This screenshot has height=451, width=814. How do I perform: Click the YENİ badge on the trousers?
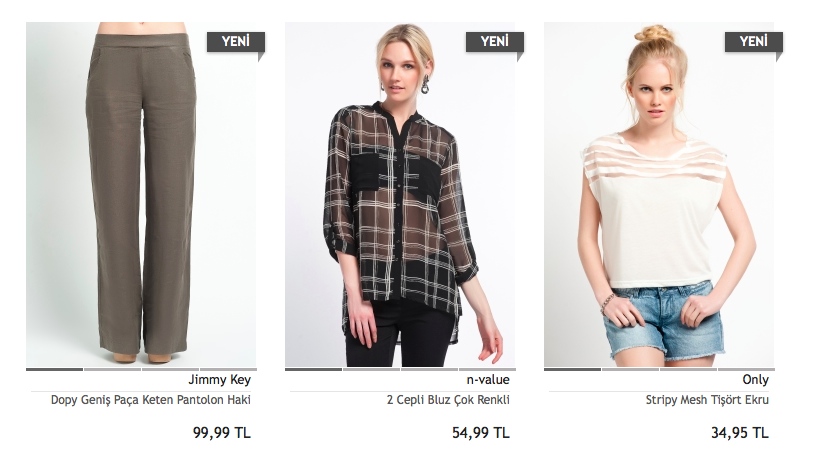coord(236,42)
